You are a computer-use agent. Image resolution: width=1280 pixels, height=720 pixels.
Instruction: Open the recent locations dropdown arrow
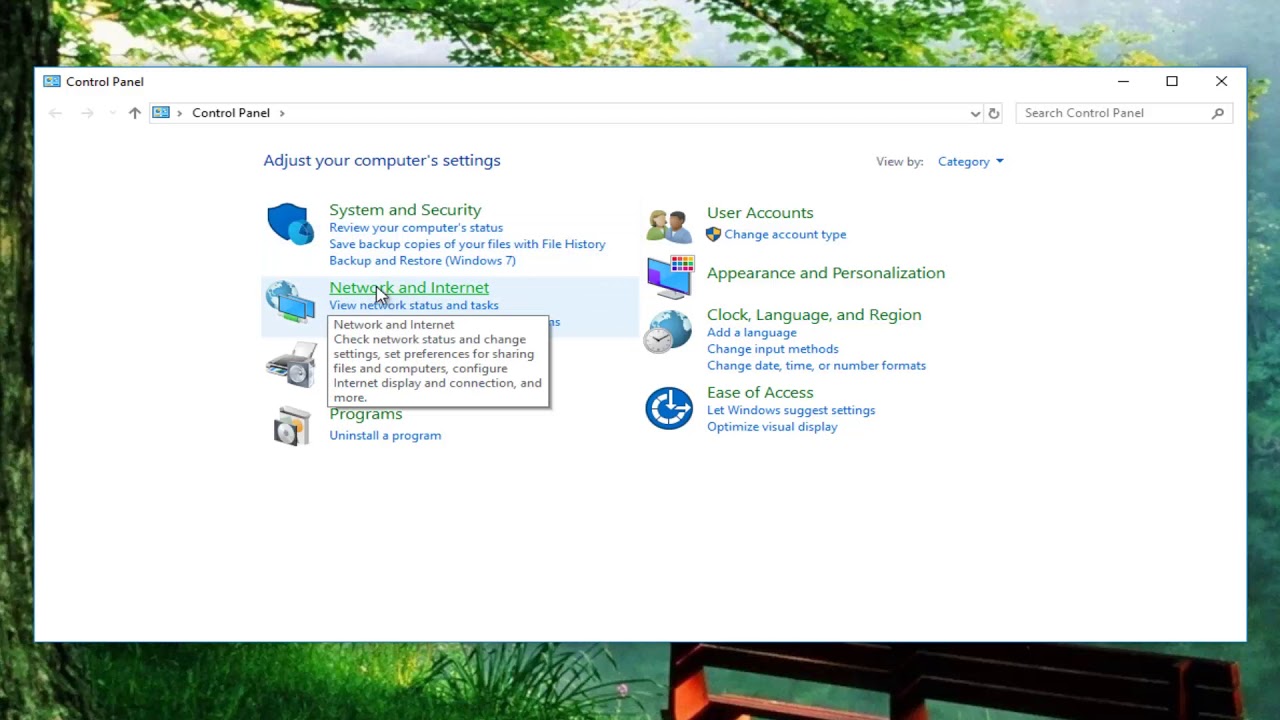point(112,113)
